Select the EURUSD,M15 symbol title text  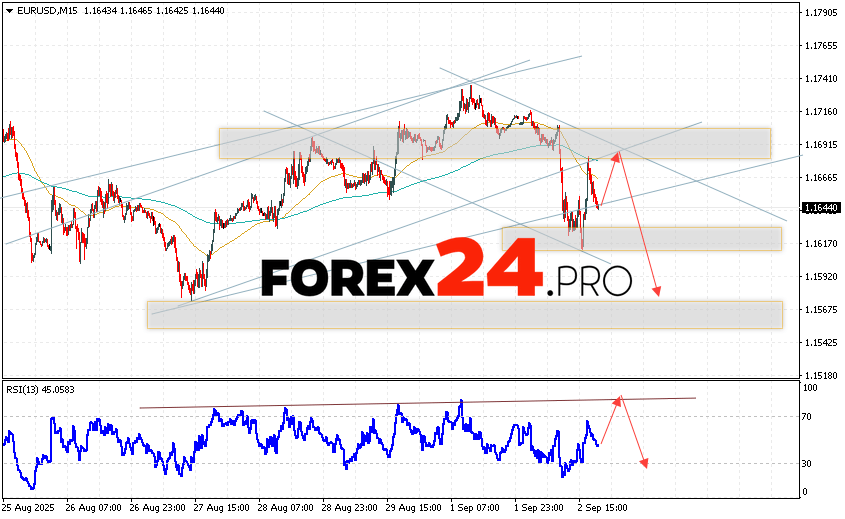[x=39, y=10]
